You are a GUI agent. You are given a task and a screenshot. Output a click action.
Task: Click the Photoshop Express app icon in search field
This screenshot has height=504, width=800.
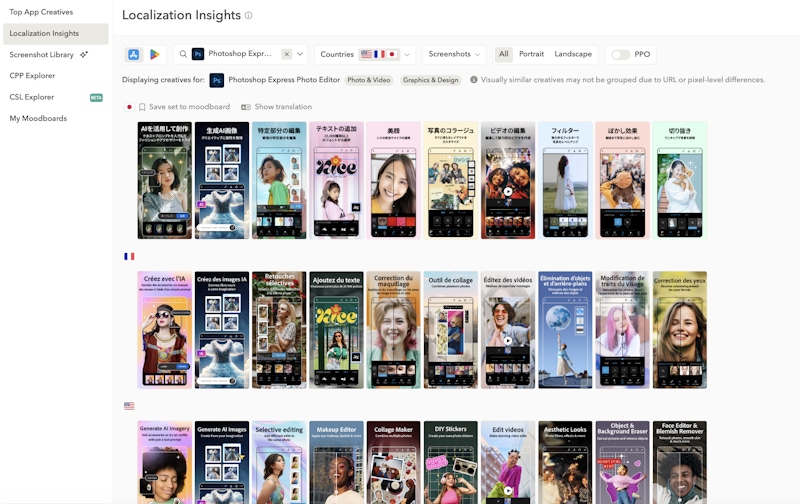(x=198, y=54)
